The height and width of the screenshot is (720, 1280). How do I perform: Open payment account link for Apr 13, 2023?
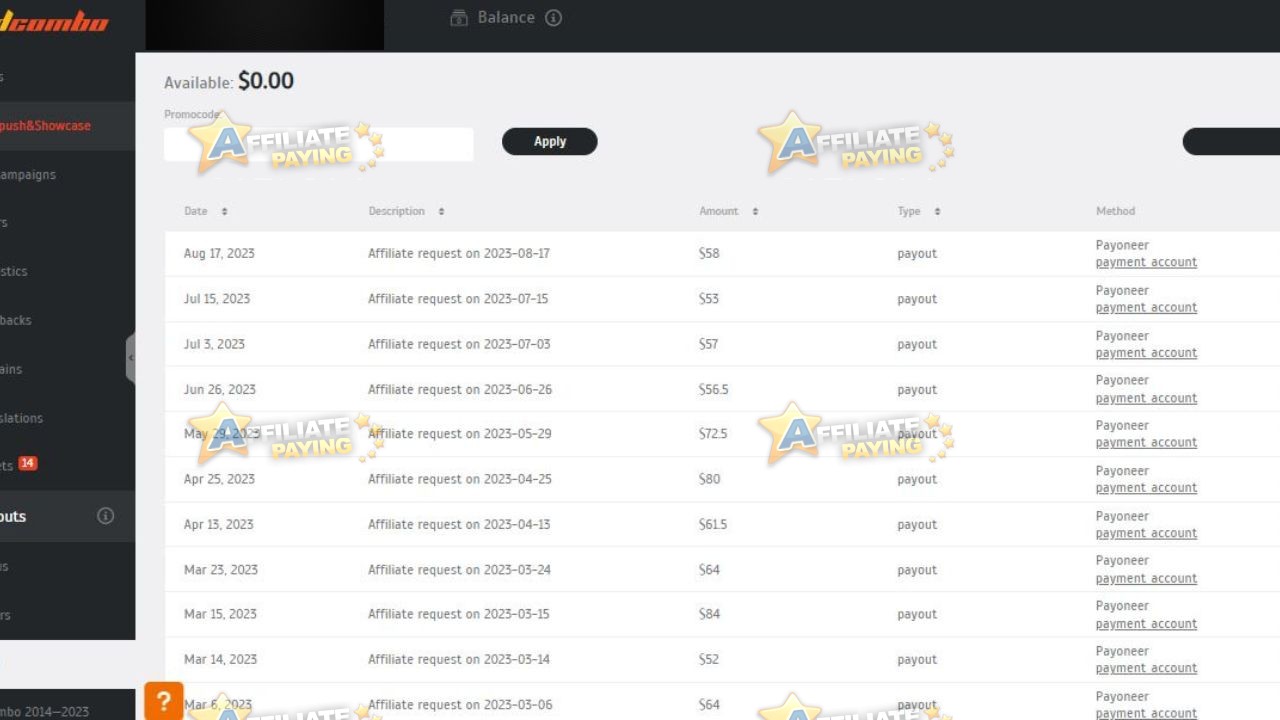click(x=1146, y=534)
